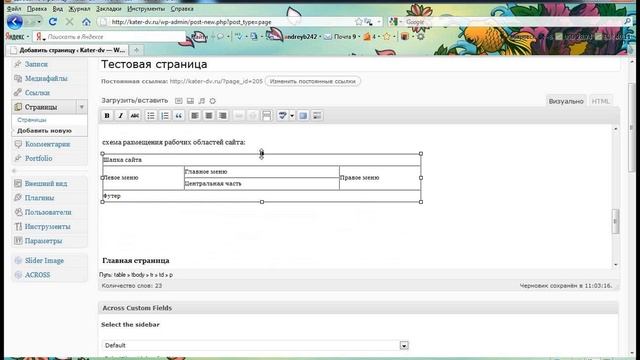Open the Страницы submenu link

32,120
